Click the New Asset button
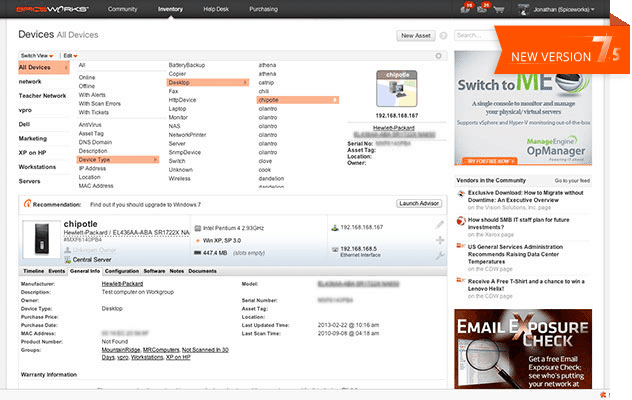632x400 pixels. coord(416,35)
